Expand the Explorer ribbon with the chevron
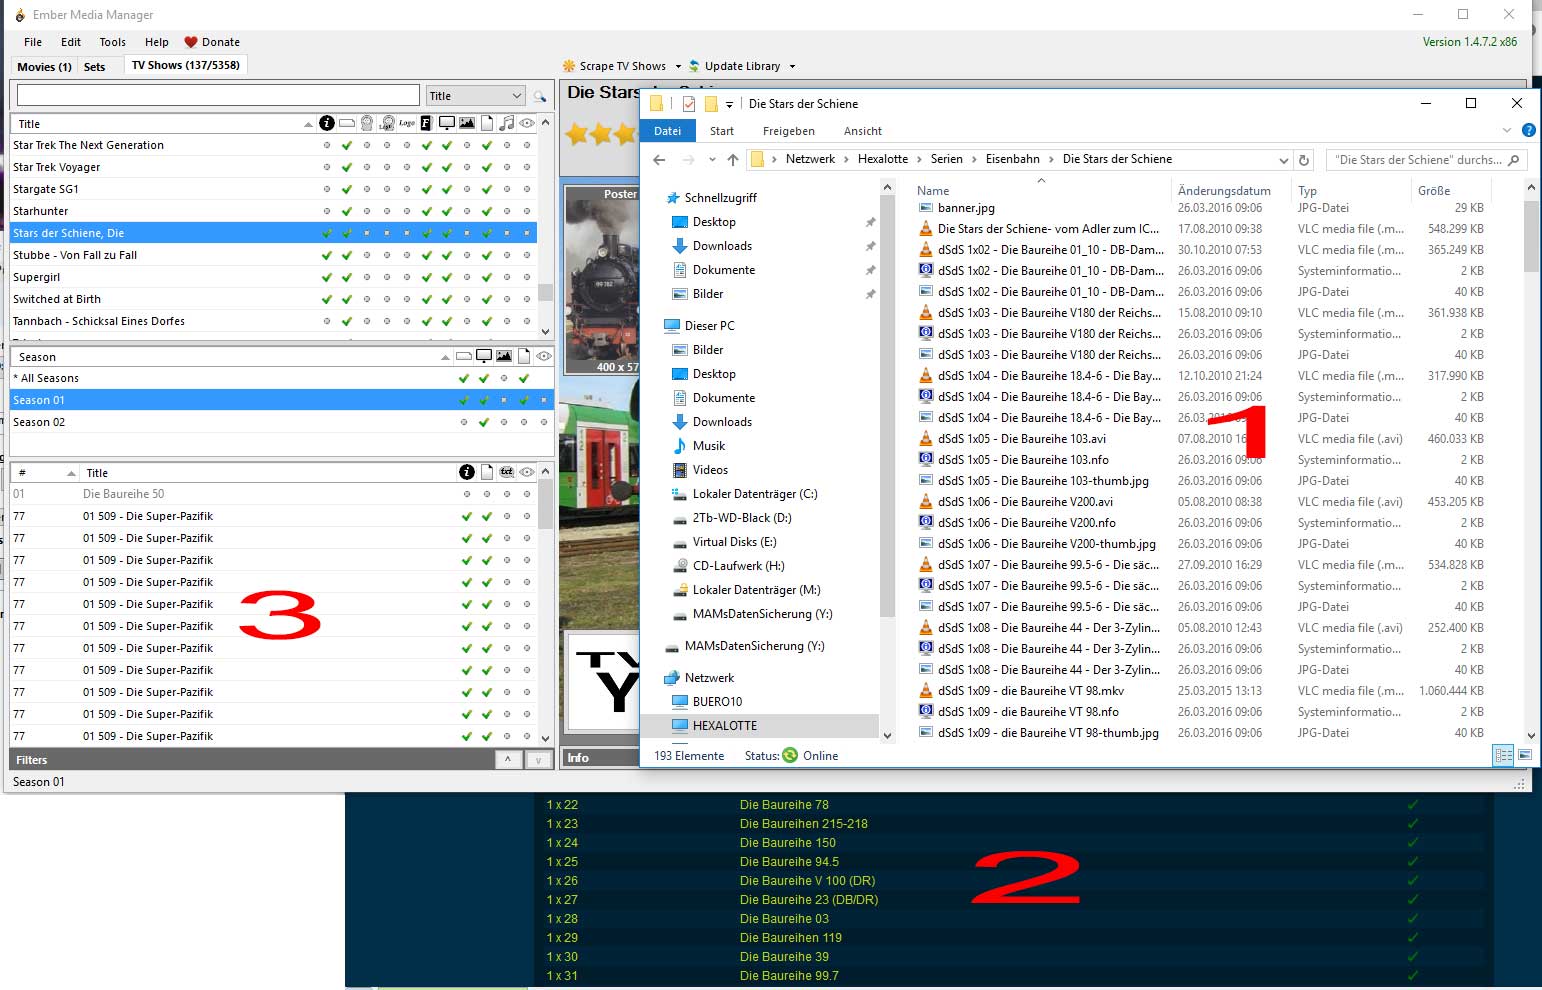The image size is (1542, 990). (x=1507, y=131)
